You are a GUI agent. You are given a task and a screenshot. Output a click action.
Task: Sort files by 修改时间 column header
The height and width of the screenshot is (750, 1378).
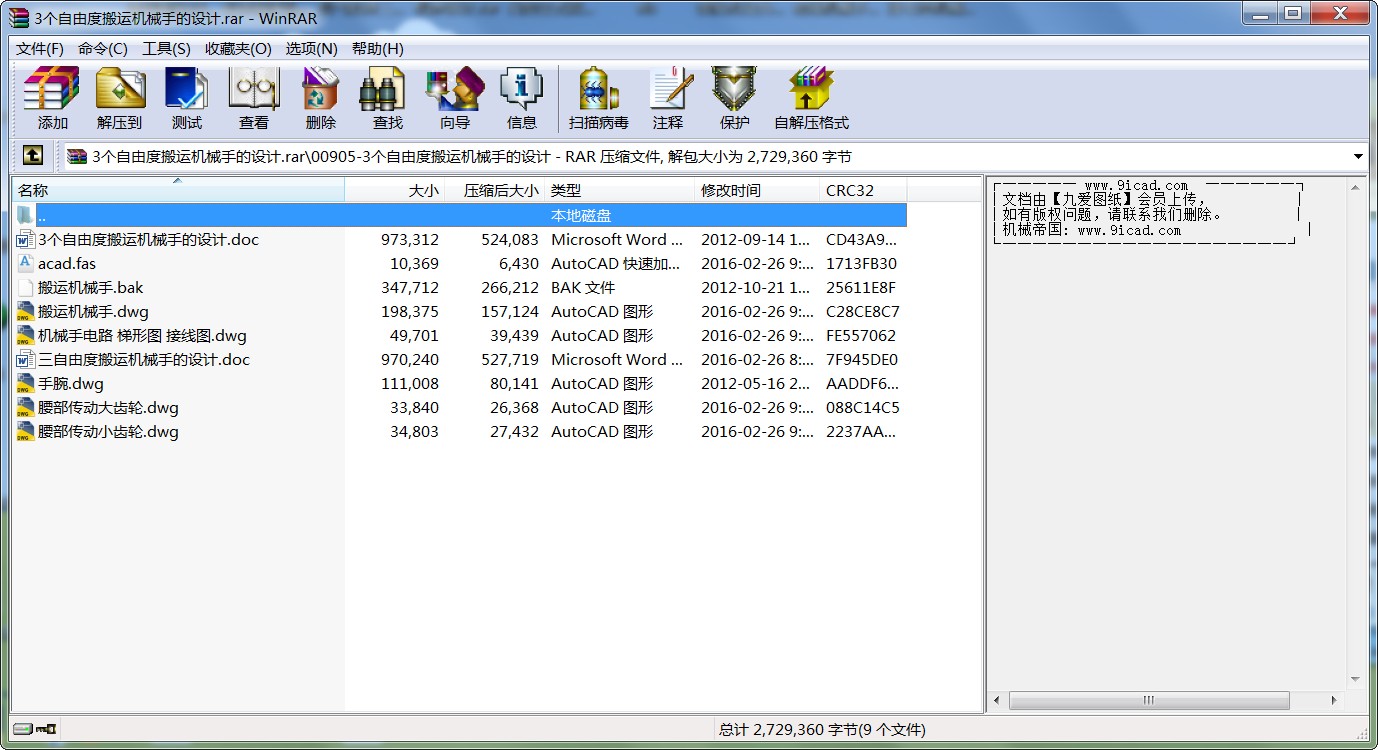pos(756,190)
